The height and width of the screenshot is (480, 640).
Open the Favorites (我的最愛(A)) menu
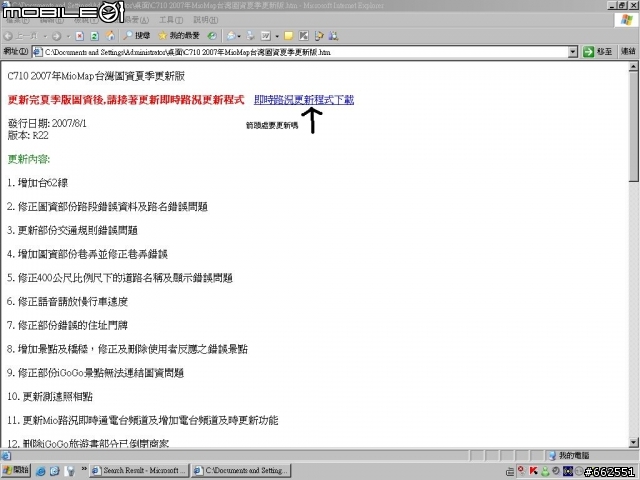(136, 20)
